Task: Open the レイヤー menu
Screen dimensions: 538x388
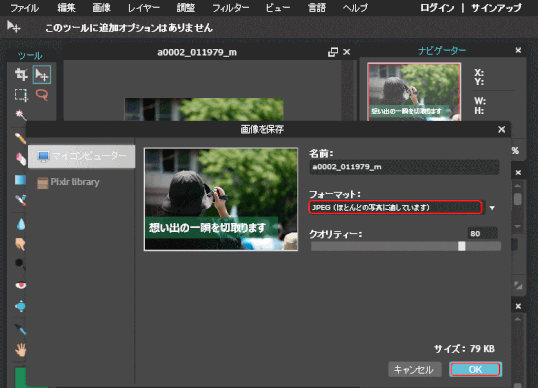Action: tap(143, 8)
